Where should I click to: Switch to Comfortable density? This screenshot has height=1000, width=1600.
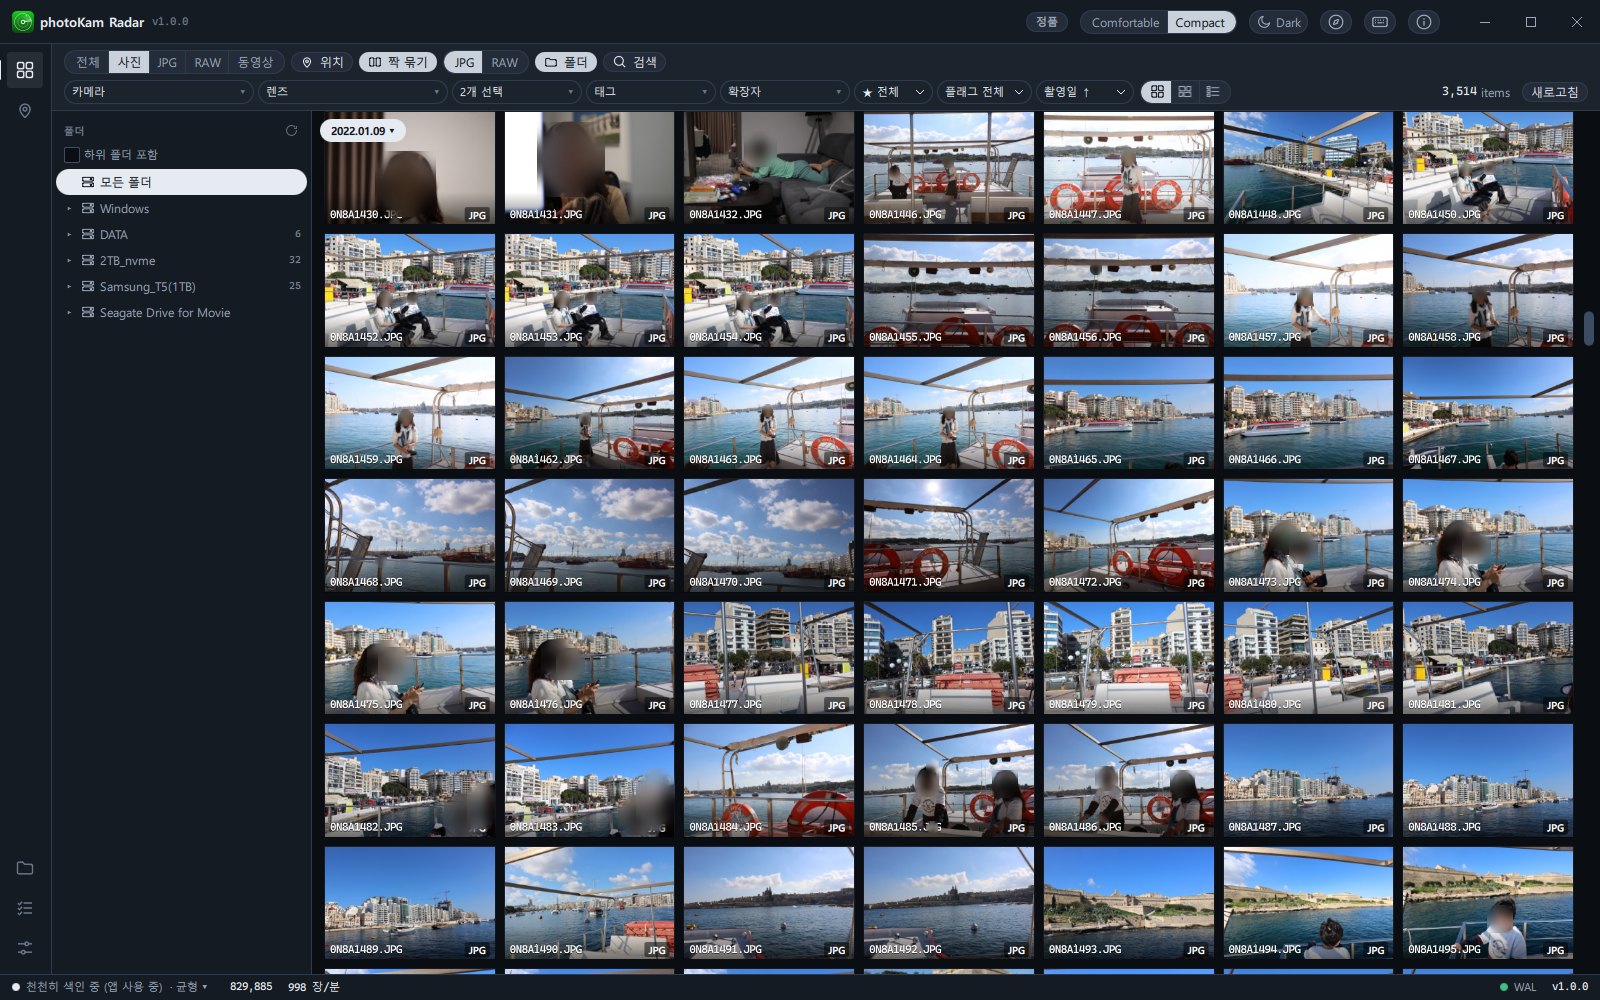pos(1125,22)
